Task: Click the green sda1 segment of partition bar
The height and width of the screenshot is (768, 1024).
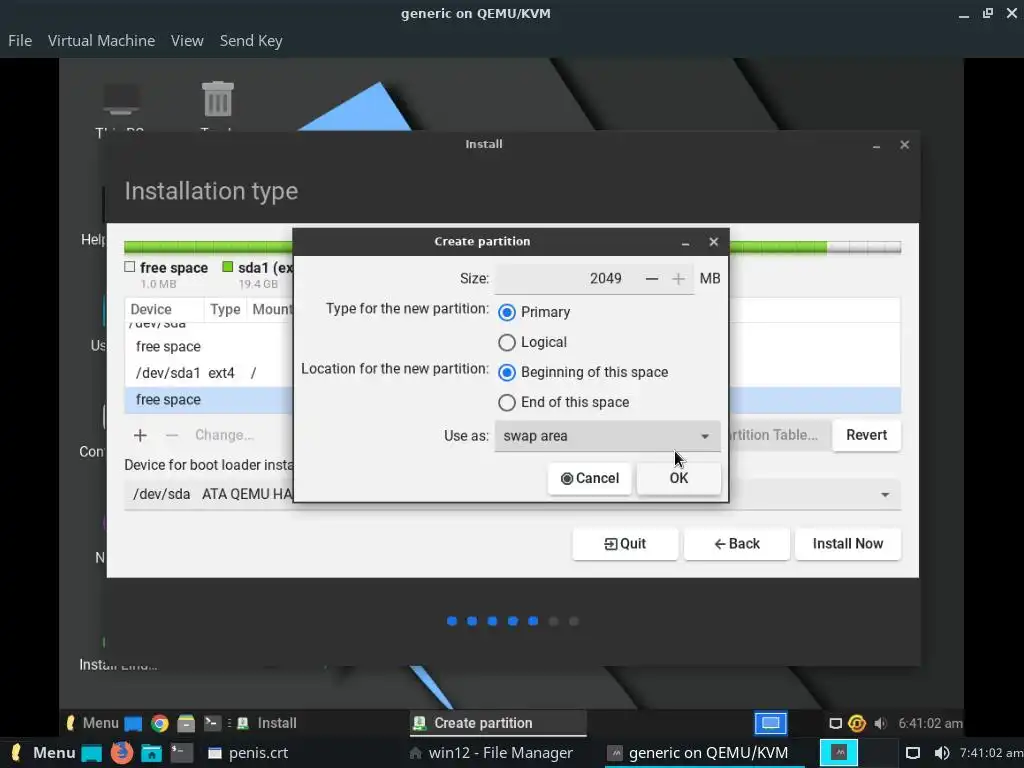Action: click(777, 248)
